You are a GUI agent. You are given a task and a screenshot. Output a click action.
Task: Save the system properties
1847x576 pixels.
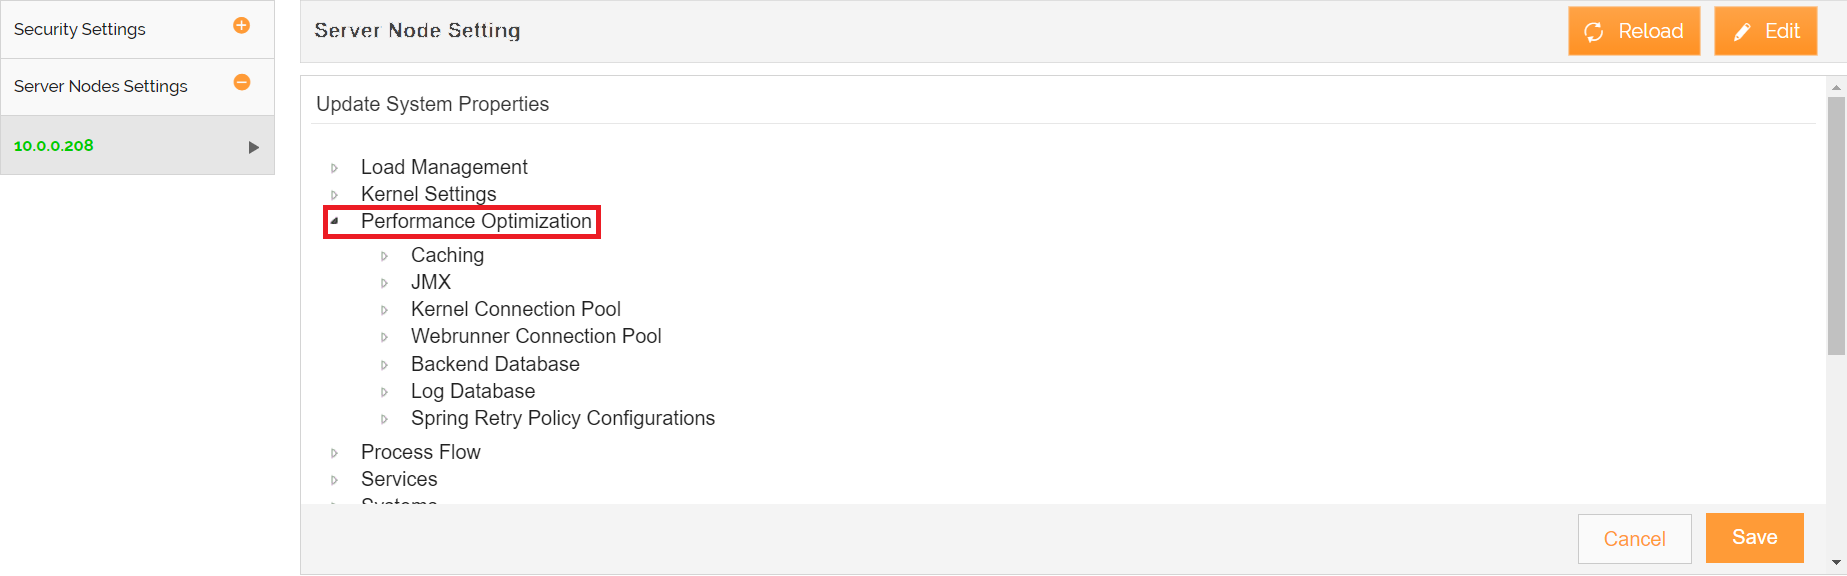(x=1754, y=538)
